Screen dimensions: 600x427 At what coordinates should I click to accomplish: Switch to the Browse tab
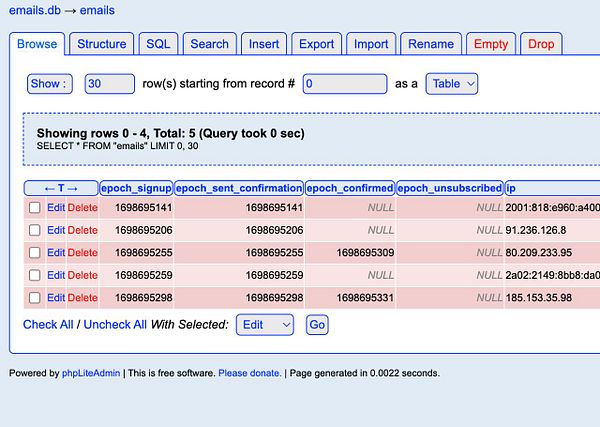point(37,44)
